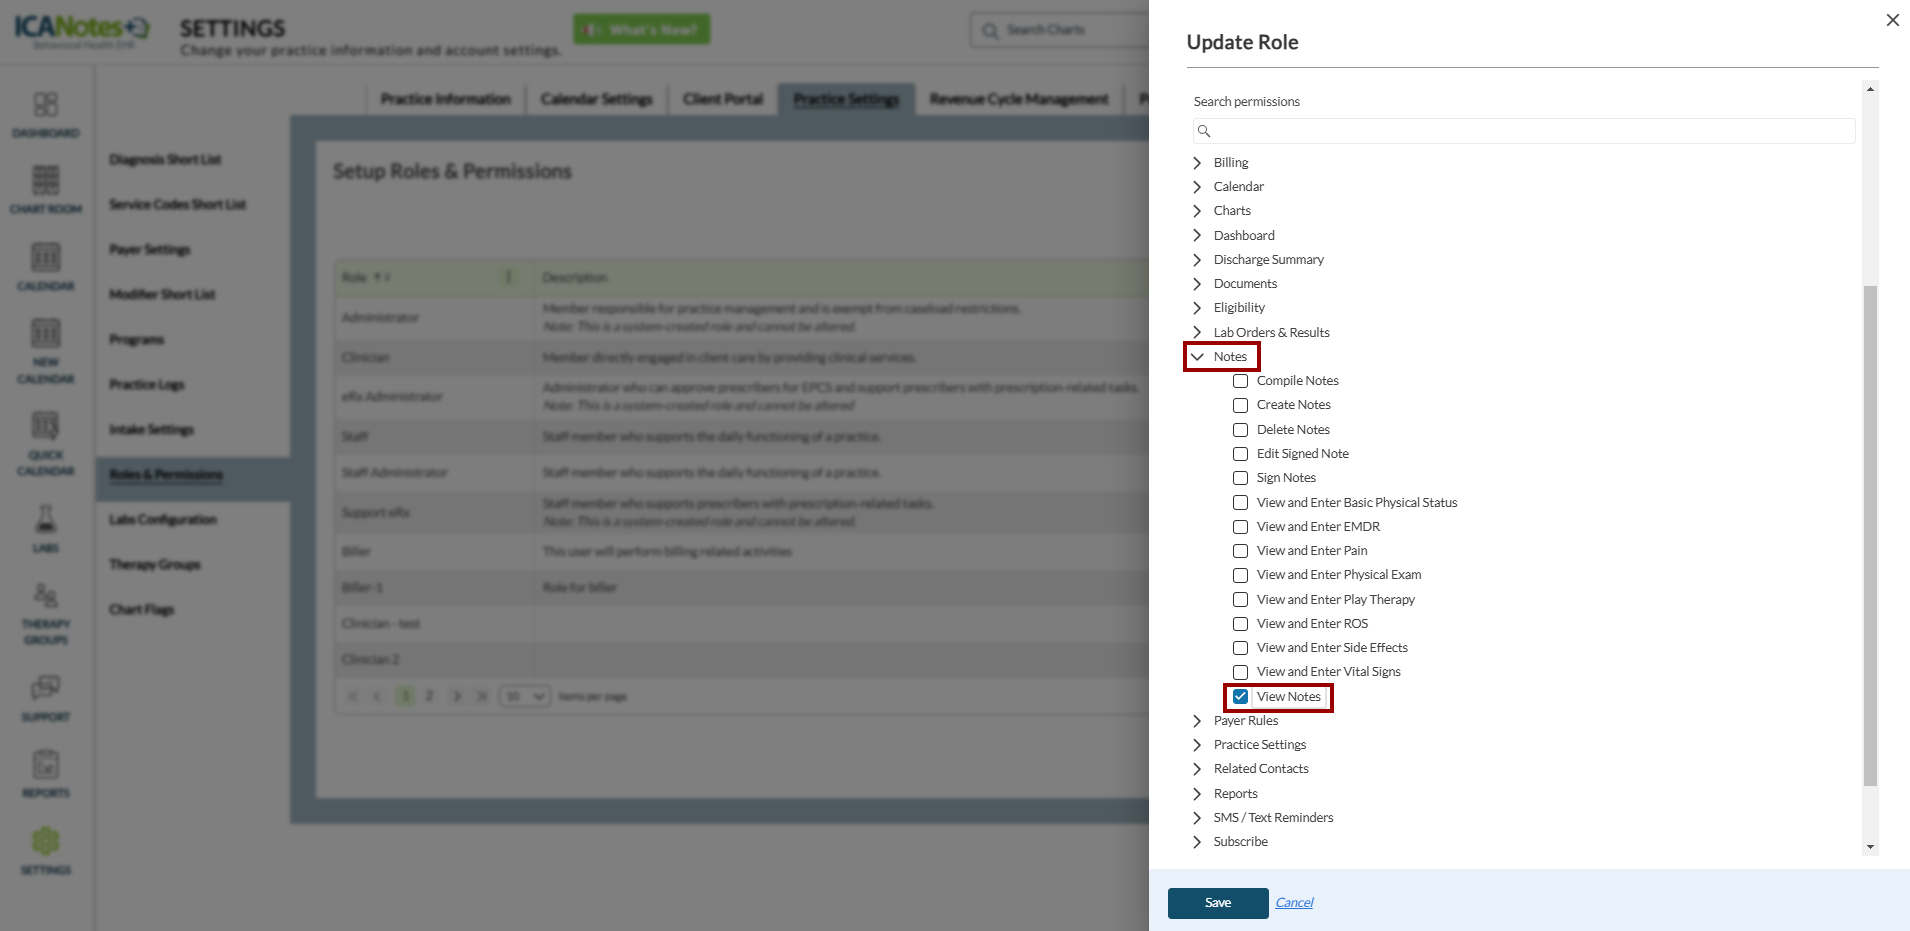Viewport: 1910px width, 931px height.
Task: Enable the Create Notes permission
Action: coord(1240,405)
